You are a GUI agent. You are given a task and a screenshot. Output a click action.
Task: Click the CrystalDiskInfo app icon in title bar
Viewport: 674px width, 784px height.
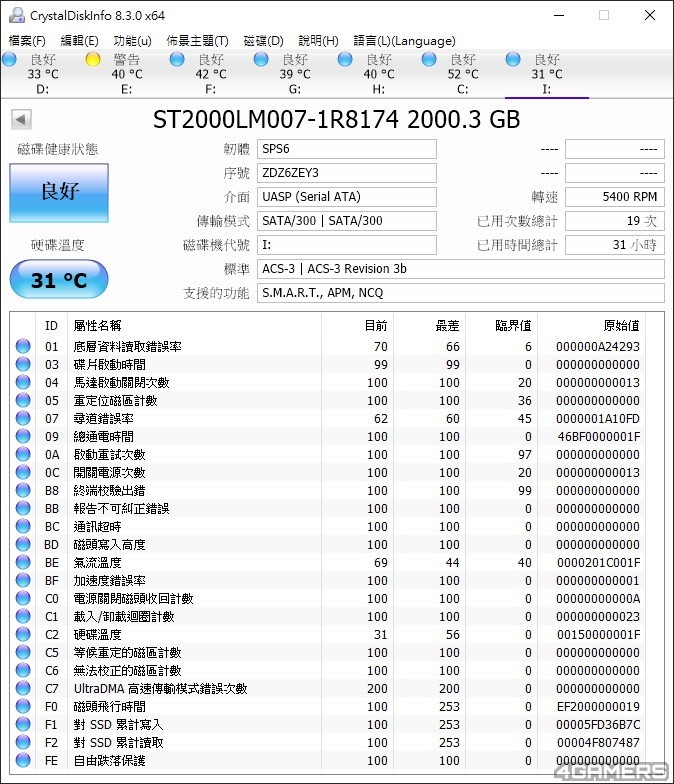point(16,16)
